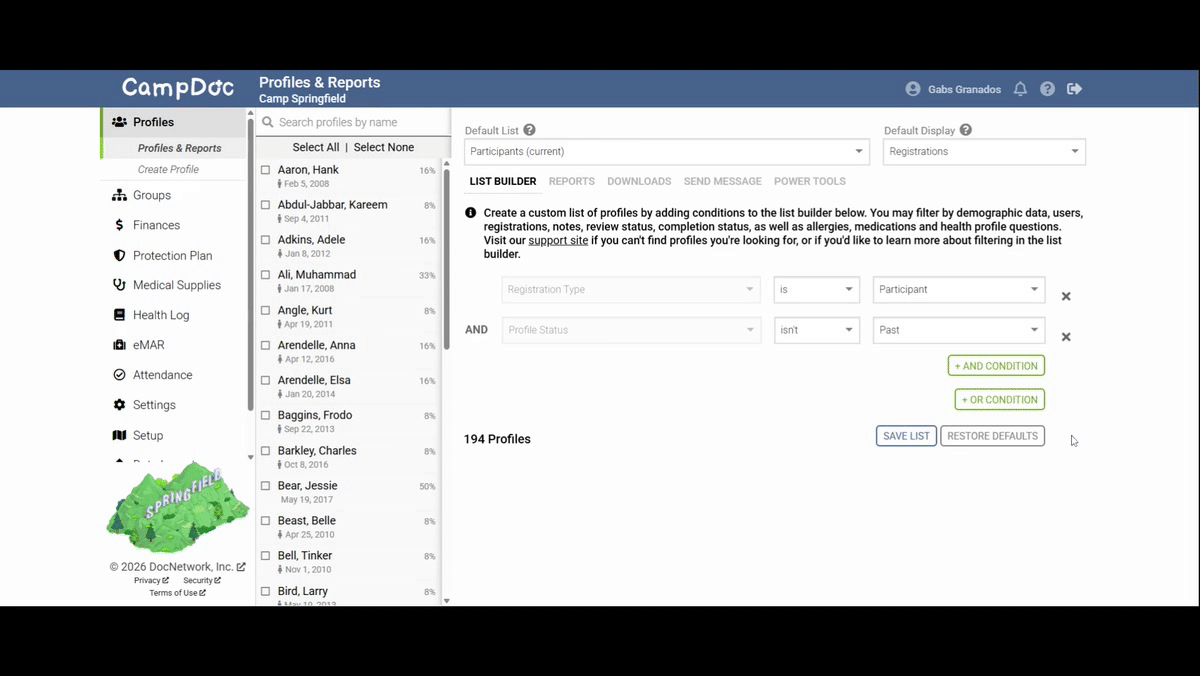Viewport: 1200px width, 676px height.
Task: Open the Default List dropdown showing Participants (current)
Action: [x=667, y=152]
